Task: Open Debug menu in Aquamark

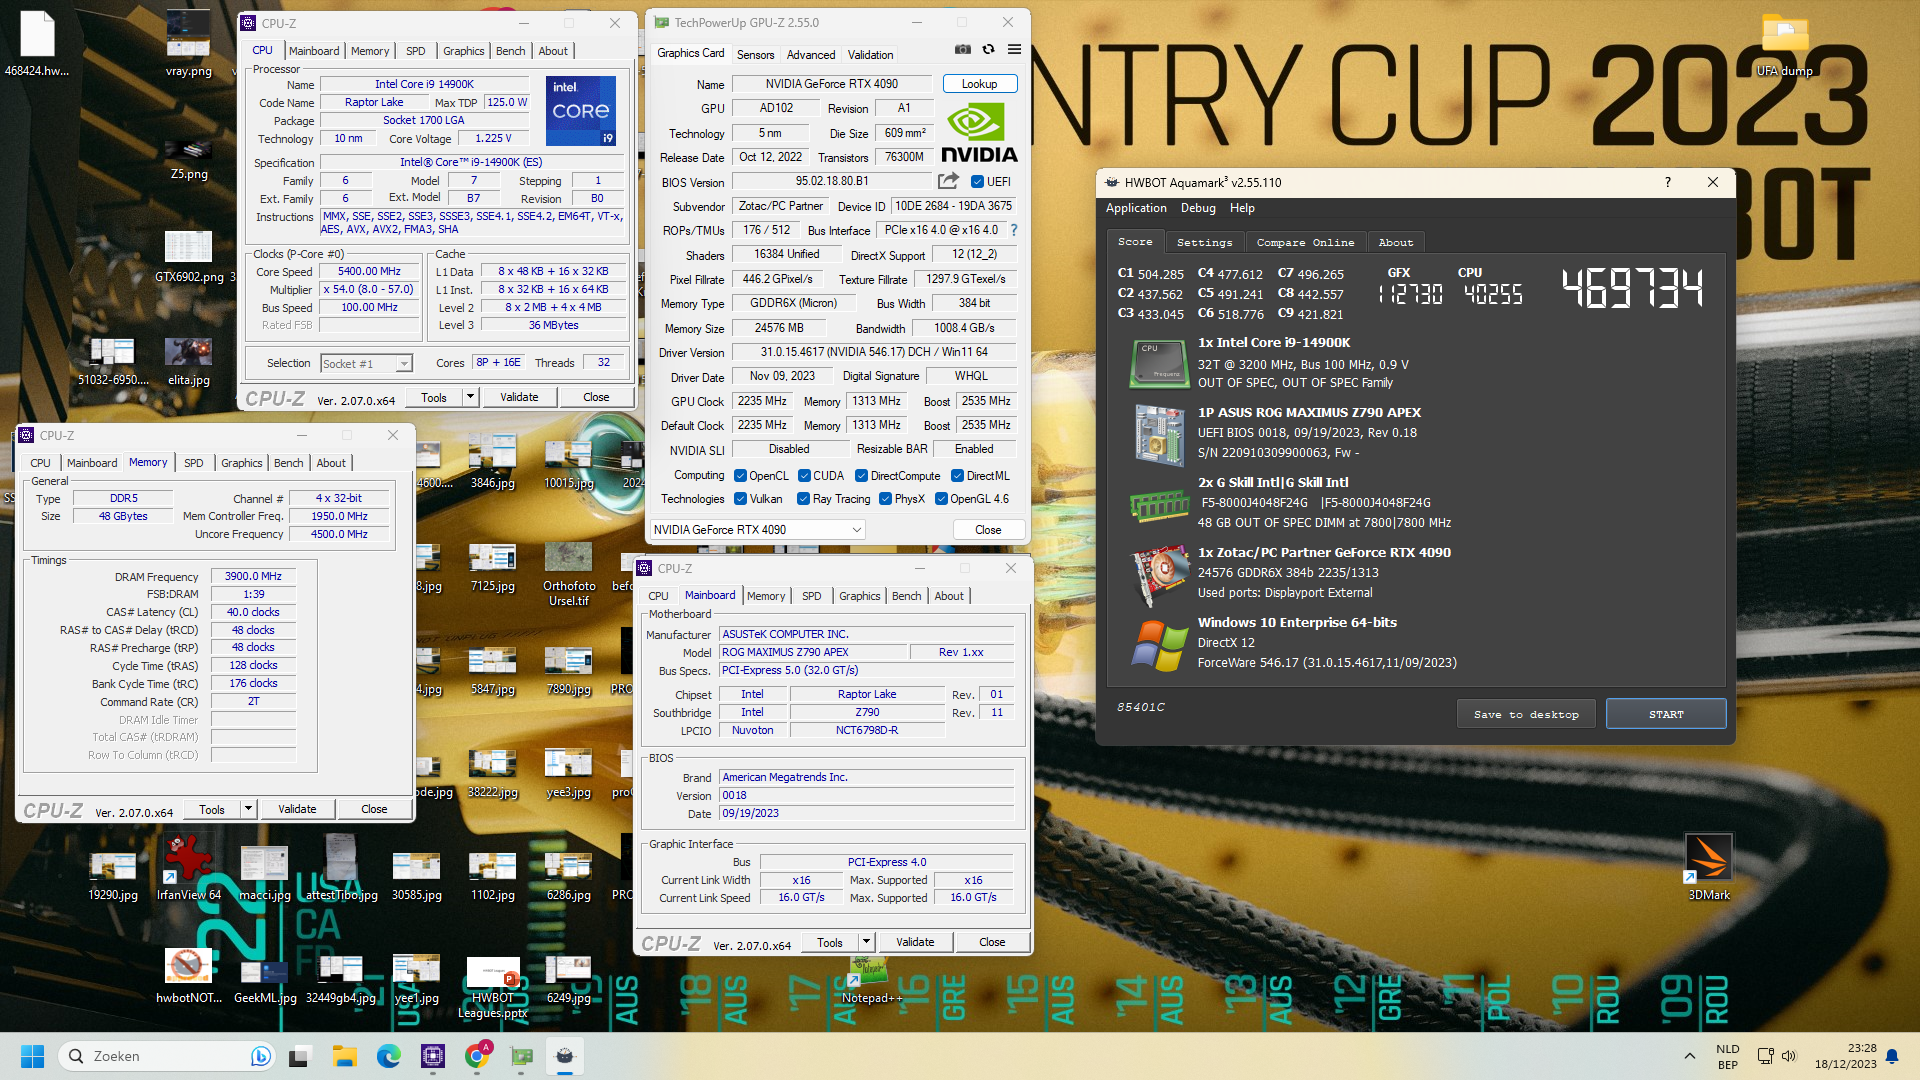Action: tap(1198, 208)
